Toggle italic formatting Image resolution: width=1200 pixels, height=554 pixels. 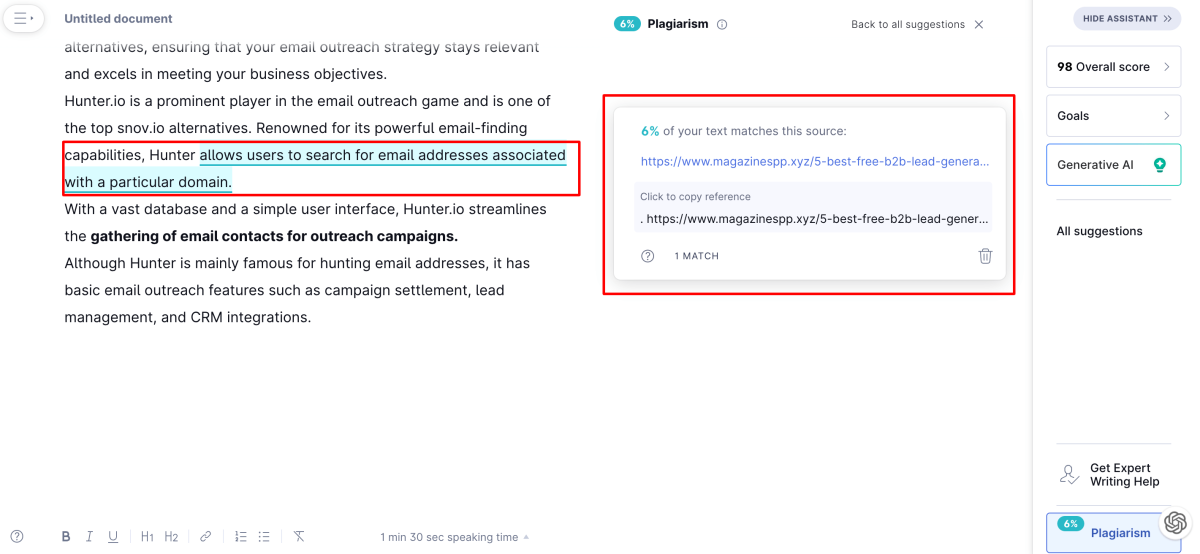(x=89, y=537)
